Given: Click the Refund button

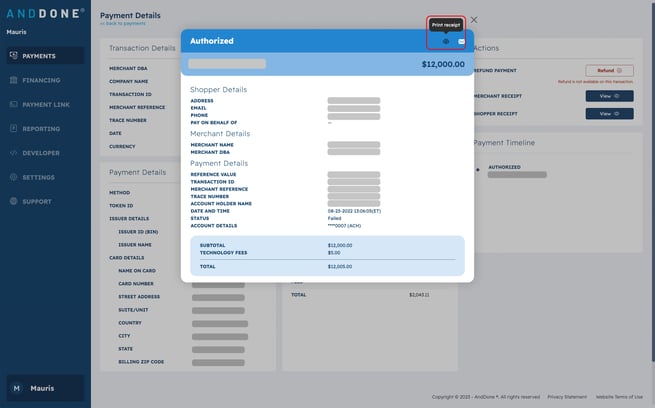Looking at the screenshot, I should [609, 70].
